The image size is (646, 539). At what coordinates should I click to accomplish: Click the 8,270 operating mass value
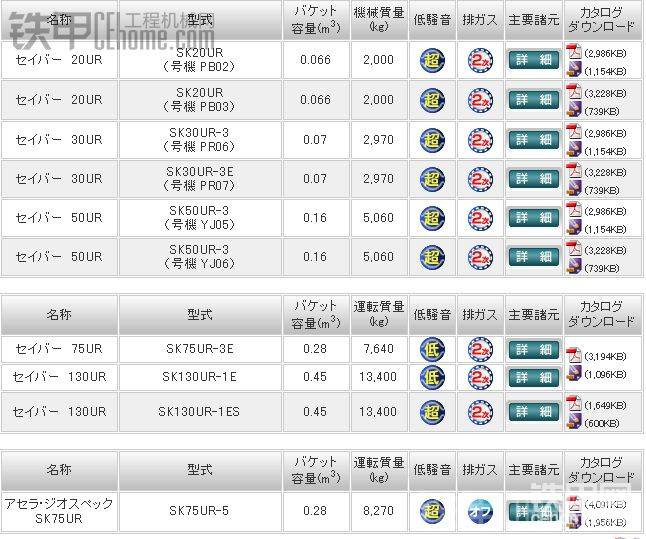click(x=378, y=511)
